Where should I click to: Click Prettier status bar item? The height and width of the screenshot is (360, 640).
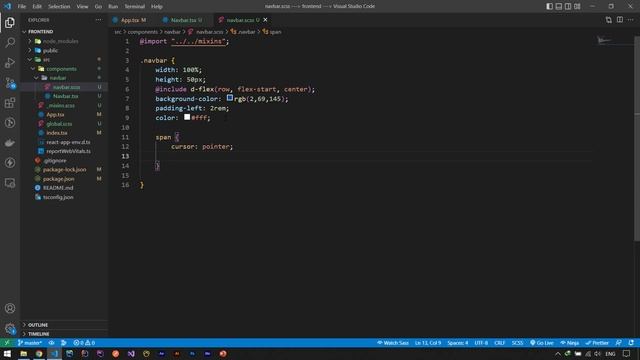click(x=597, y=343)
